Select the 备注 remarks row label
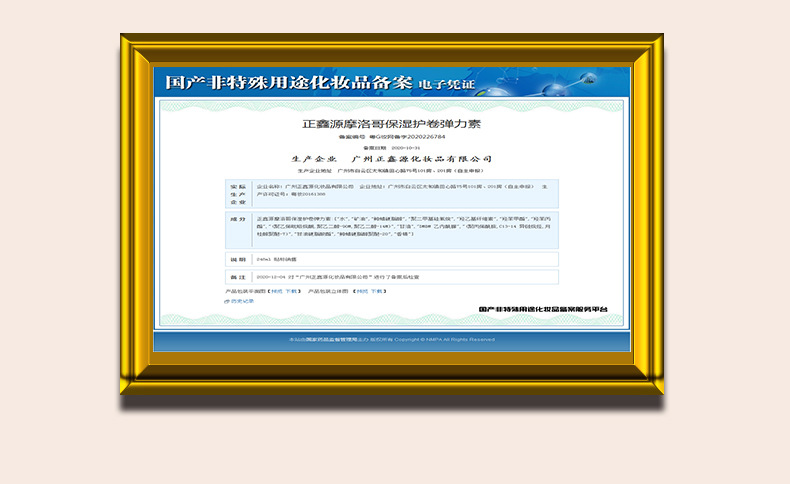The width and height of the screenshot is (790, 484). [x=238, y=276]
